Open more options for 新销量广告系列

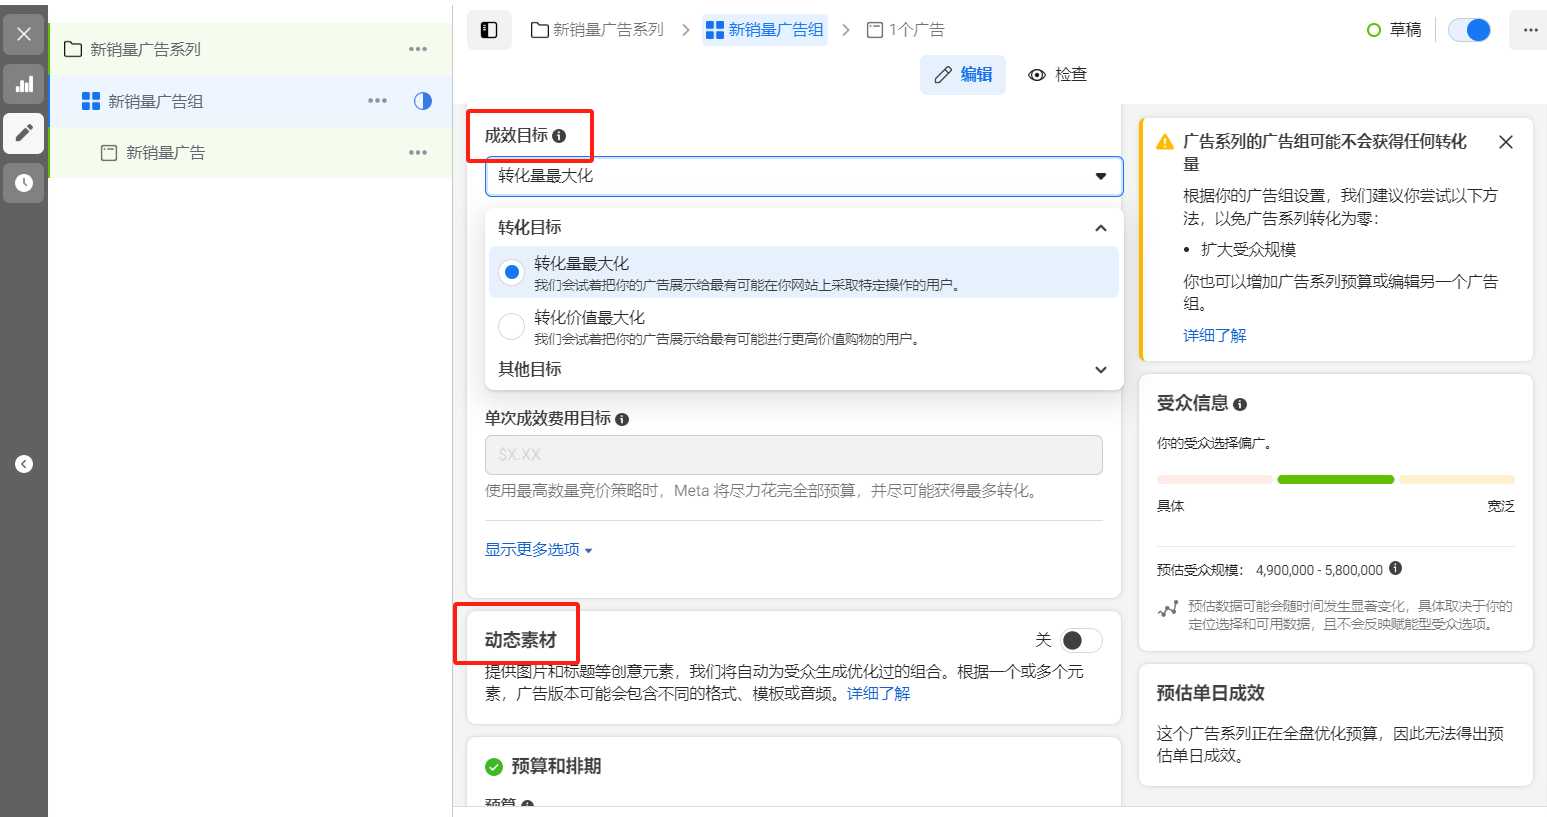point(418,49)
